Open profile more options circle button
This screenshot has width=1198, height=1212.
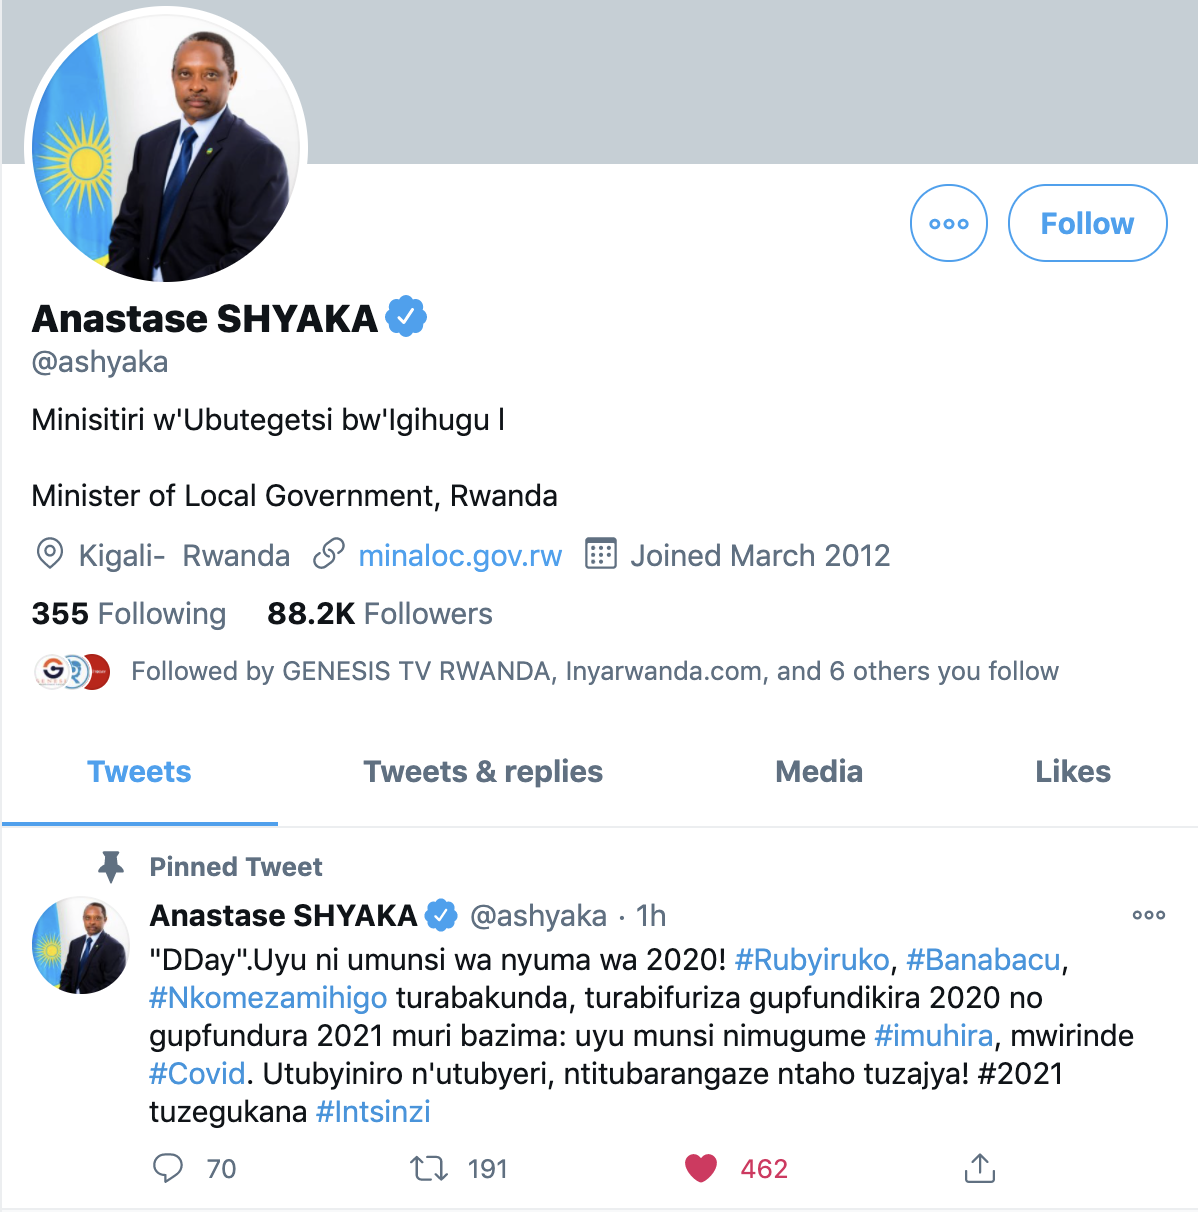(x=949, y=223)
